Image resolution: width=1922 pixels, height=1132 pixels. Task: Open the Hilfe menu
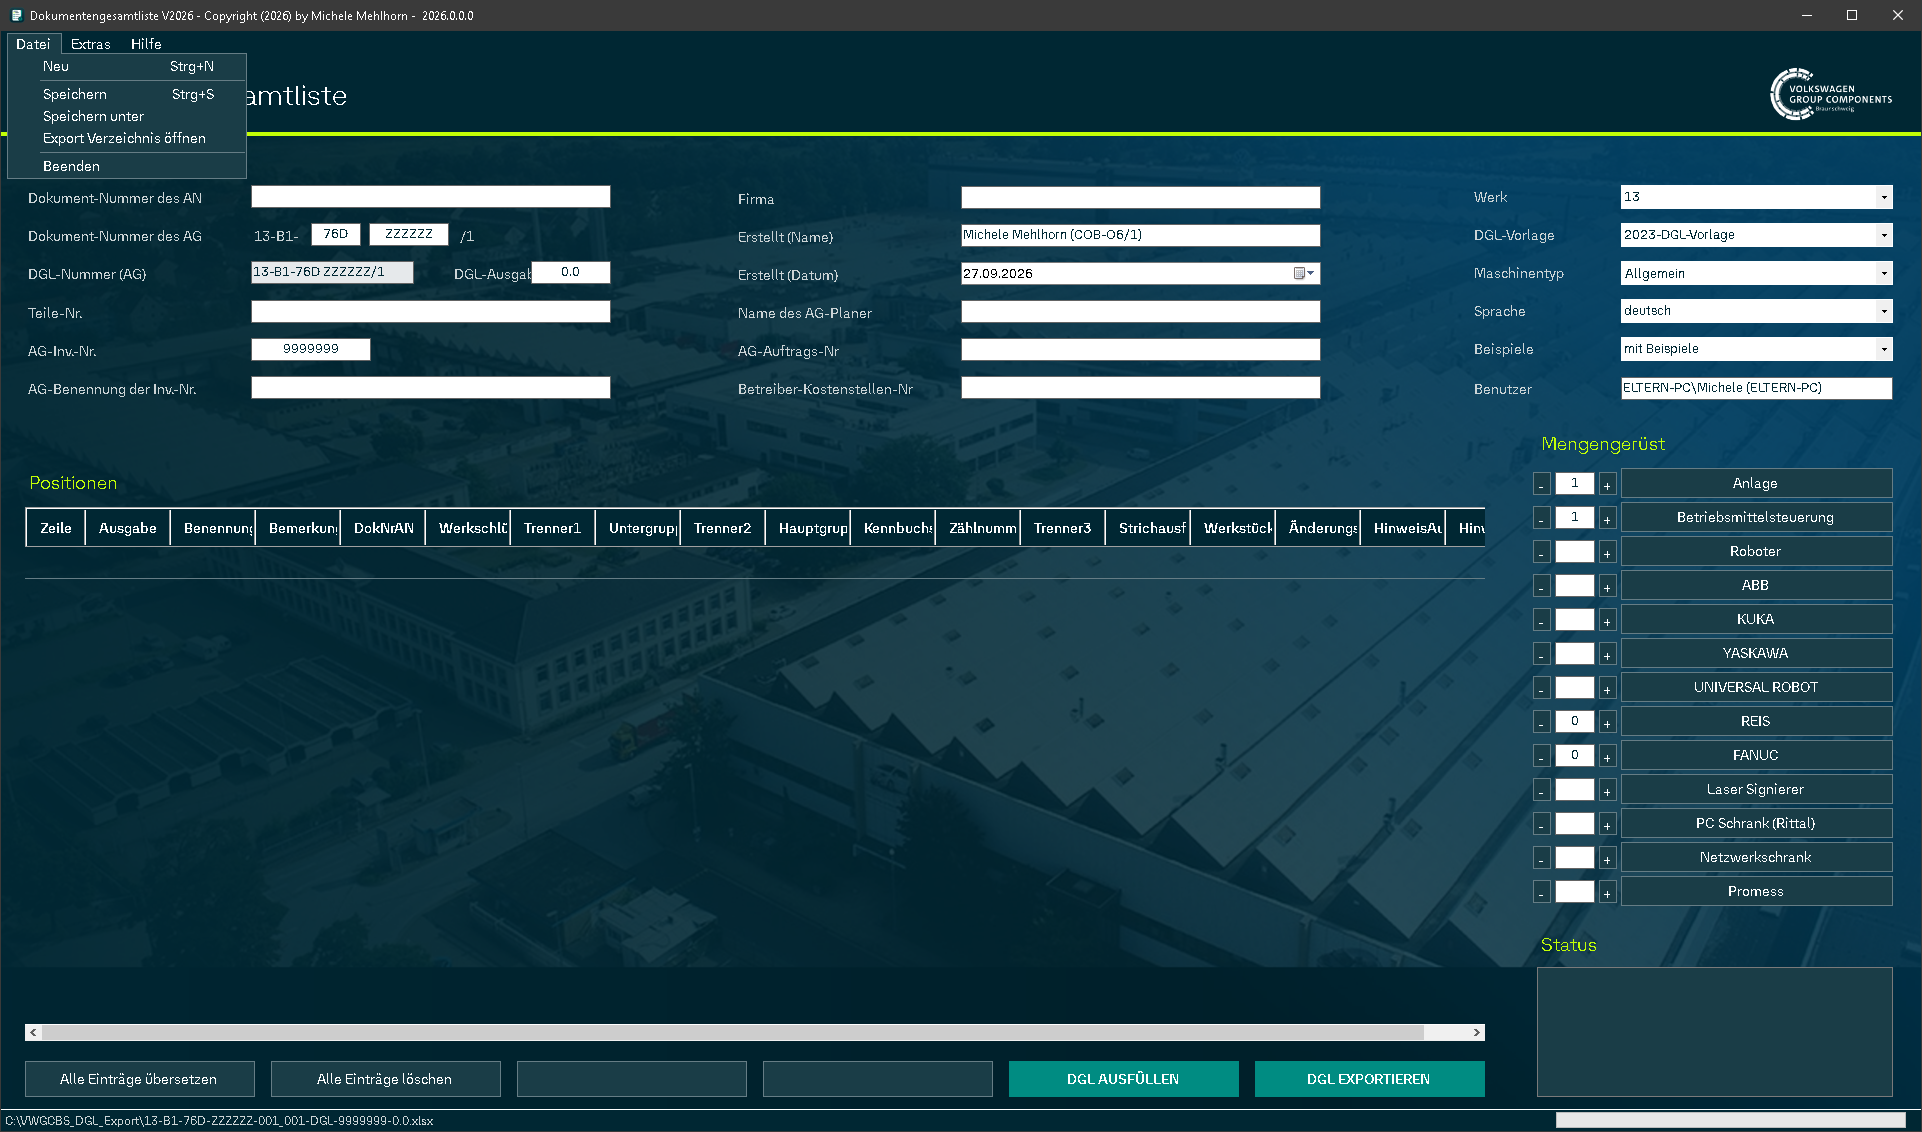pos(146,44)
